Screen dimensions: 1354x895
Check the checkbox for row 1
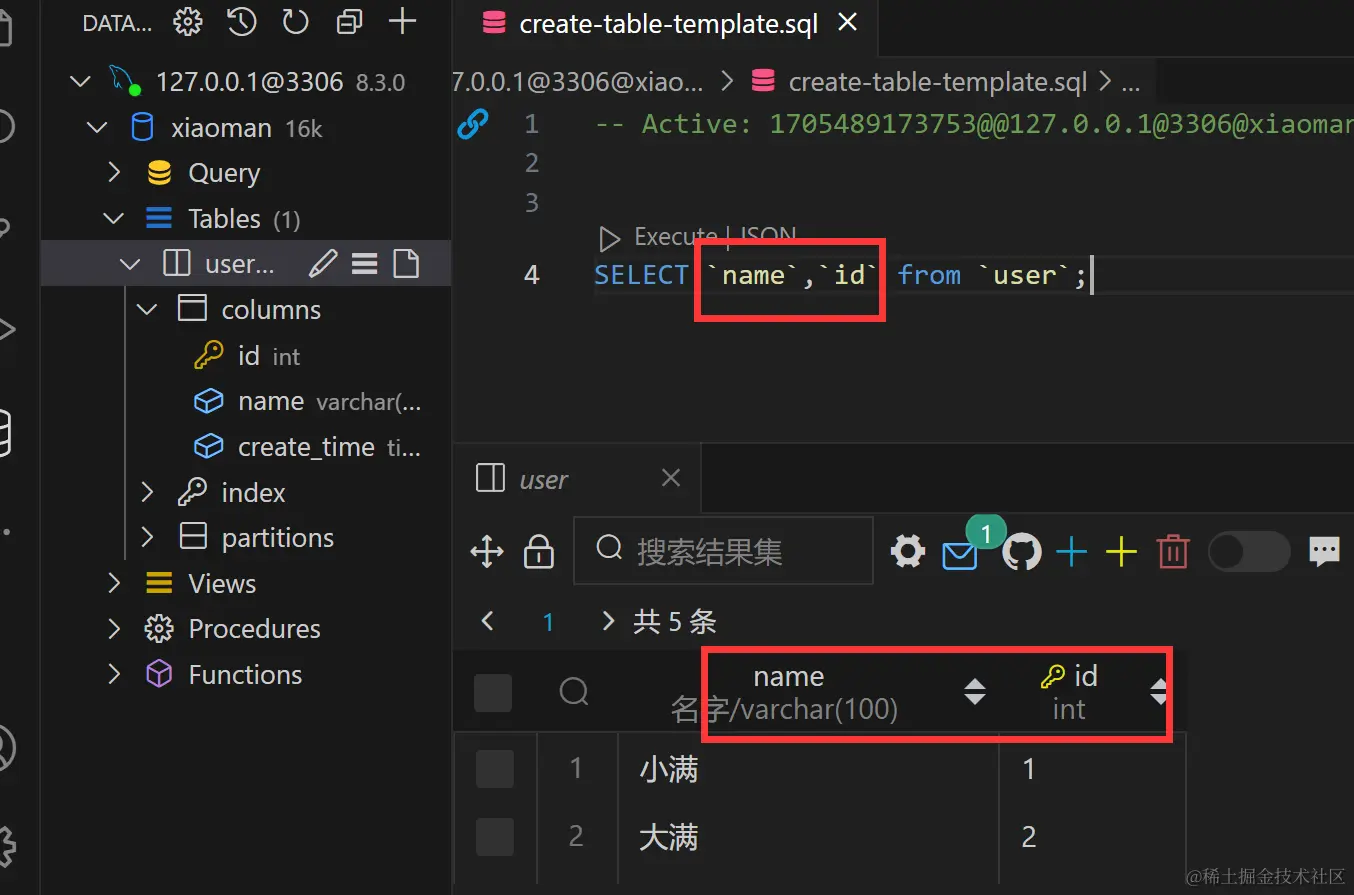click(x=495, y=769)
